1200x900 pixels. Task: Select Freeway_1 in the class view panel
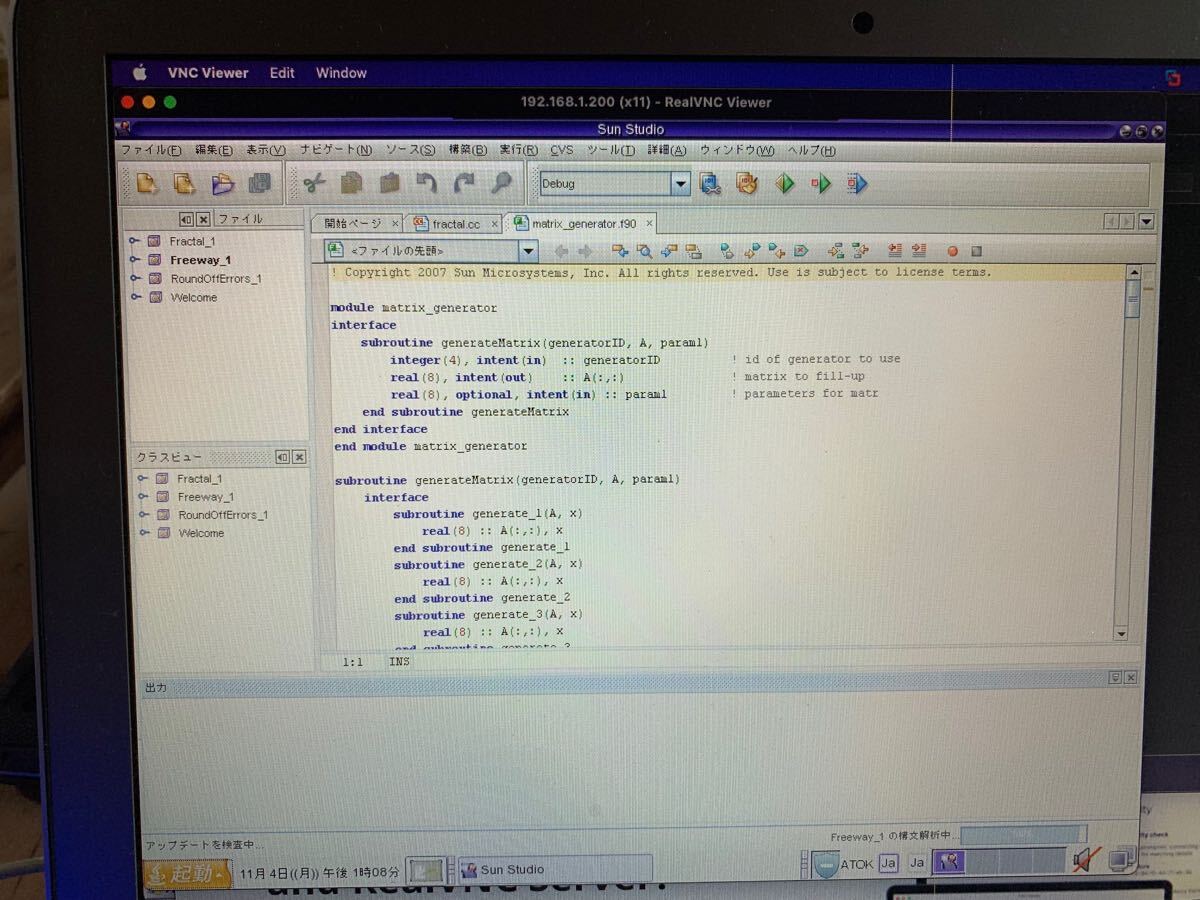click(205, 497)
